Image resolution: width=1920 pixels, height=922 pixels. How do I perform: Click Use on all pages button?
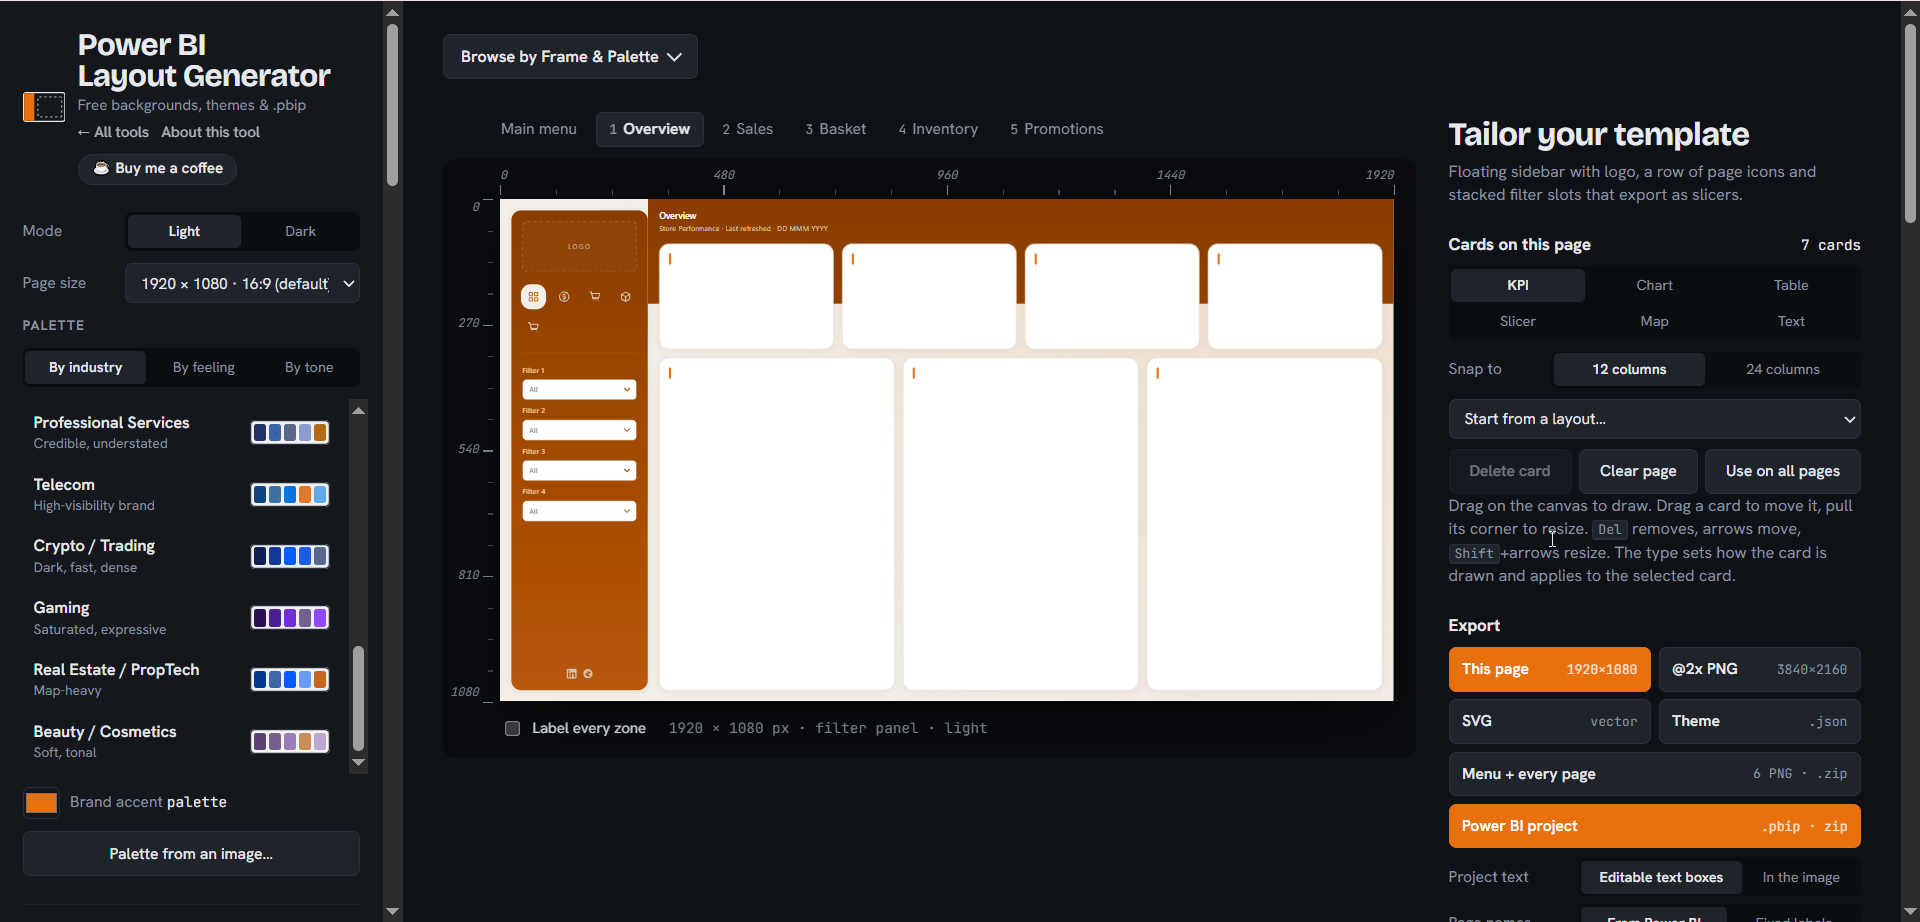click(x=1782, y=471)
